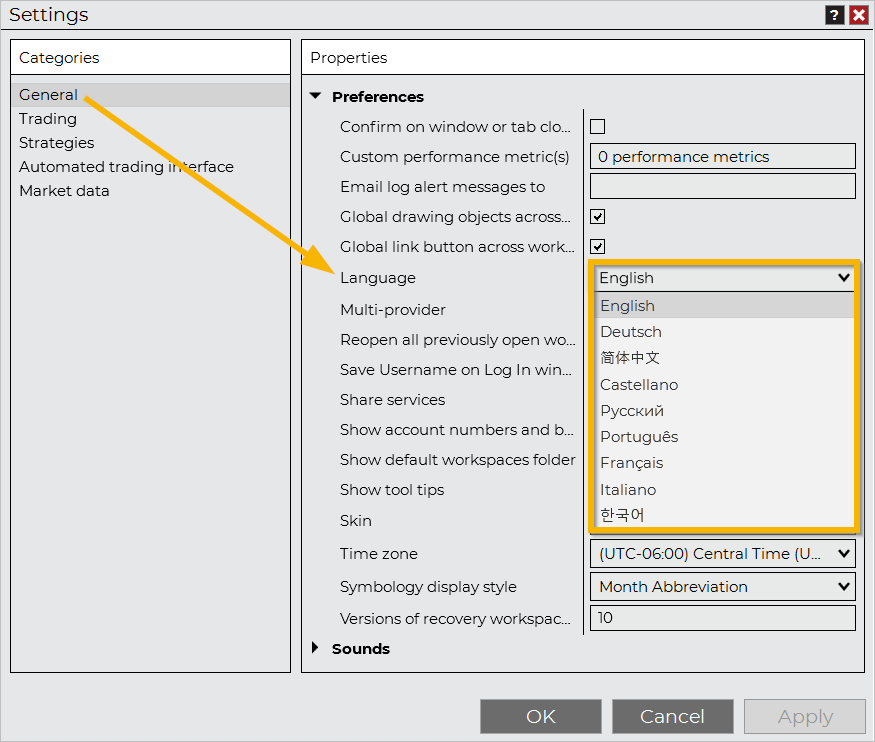This screenshot has width=875, height=742.
Task: Collapse the Preferences section
Action: [x=316, y=96]
